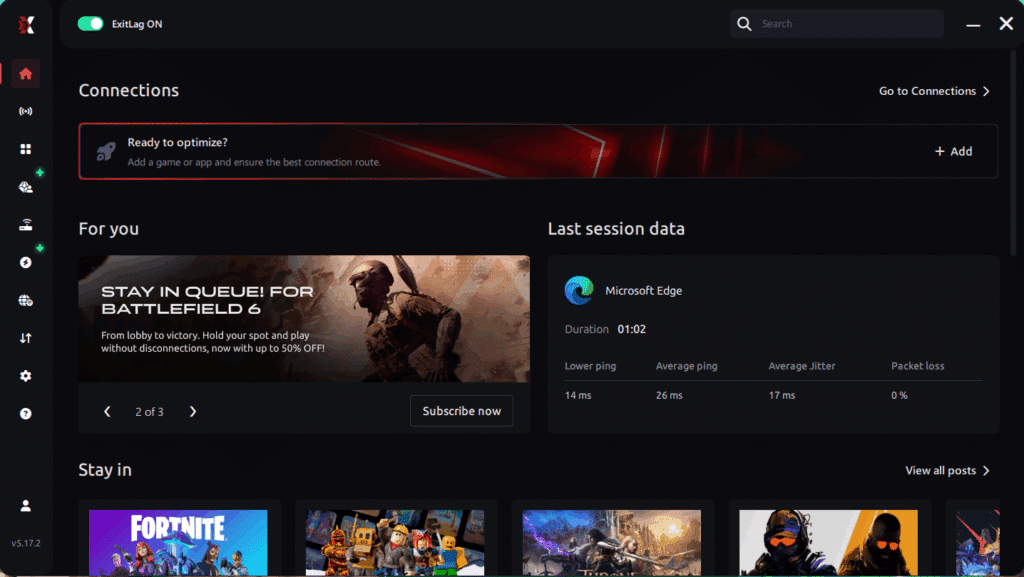Click the vertical scrollbar on right edge
The height and width of the screenshot is (577, 1024).
(x=1013, y=153)
